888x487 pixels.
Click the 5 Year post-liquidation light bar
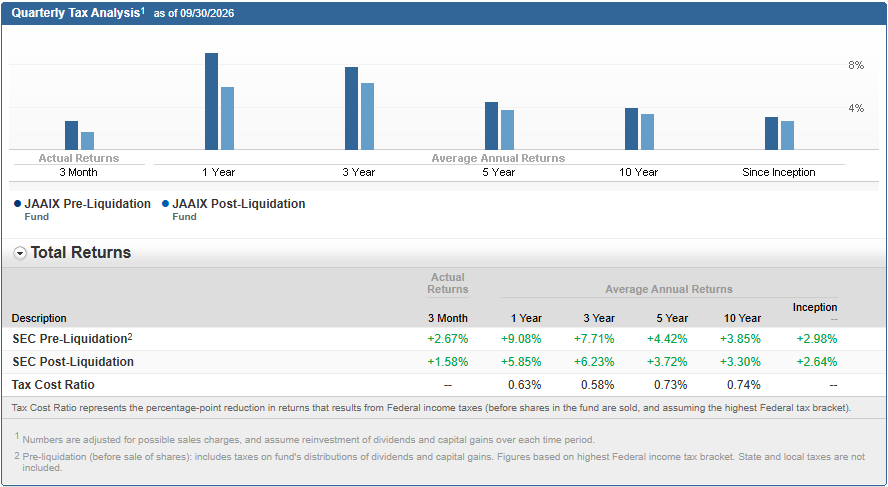click(x=507, y=130)
